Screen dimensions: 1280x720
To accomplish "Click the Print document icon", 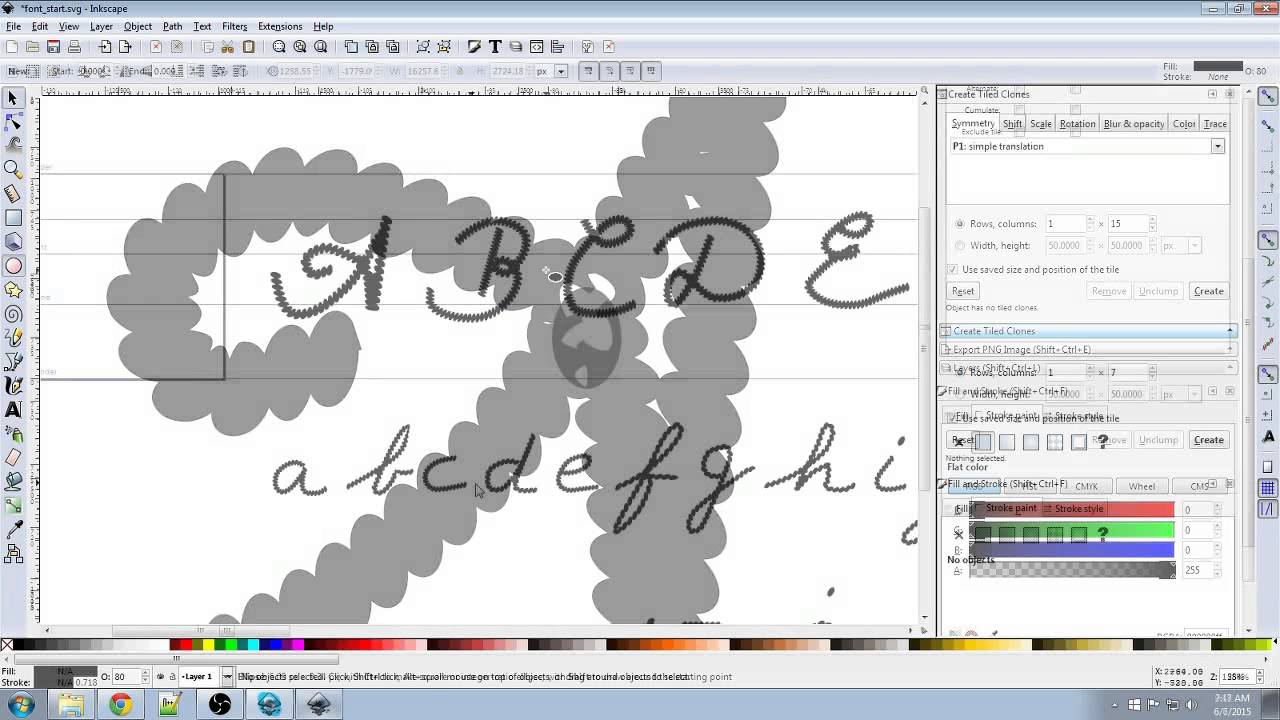I will click(76, 47).
